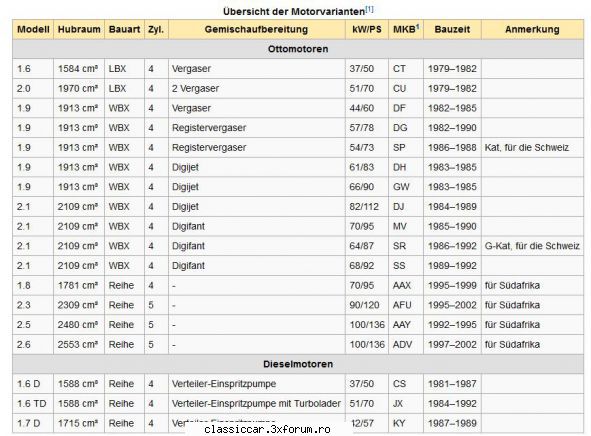This screenshot has width=591, height=436.
Task: Select the Hubraum column header
Action: click(79, 29)
